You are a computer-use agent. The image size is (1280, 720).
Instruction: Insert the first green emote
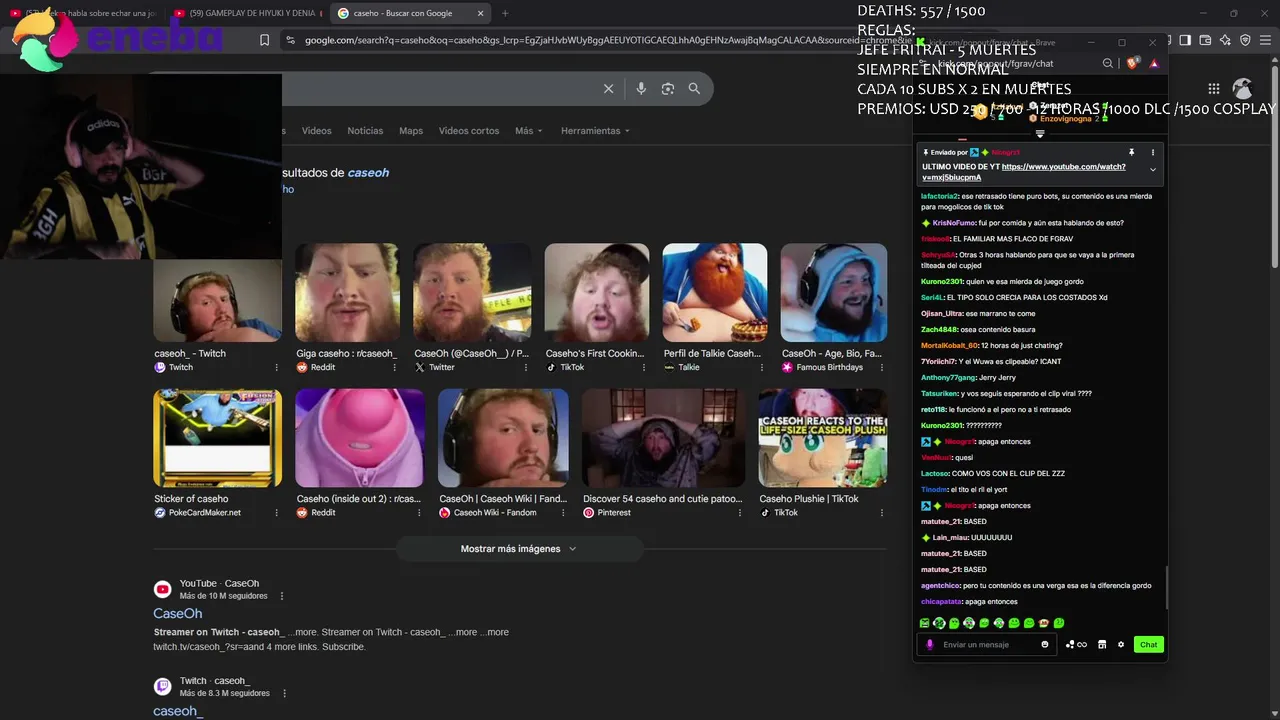point(925,623)
